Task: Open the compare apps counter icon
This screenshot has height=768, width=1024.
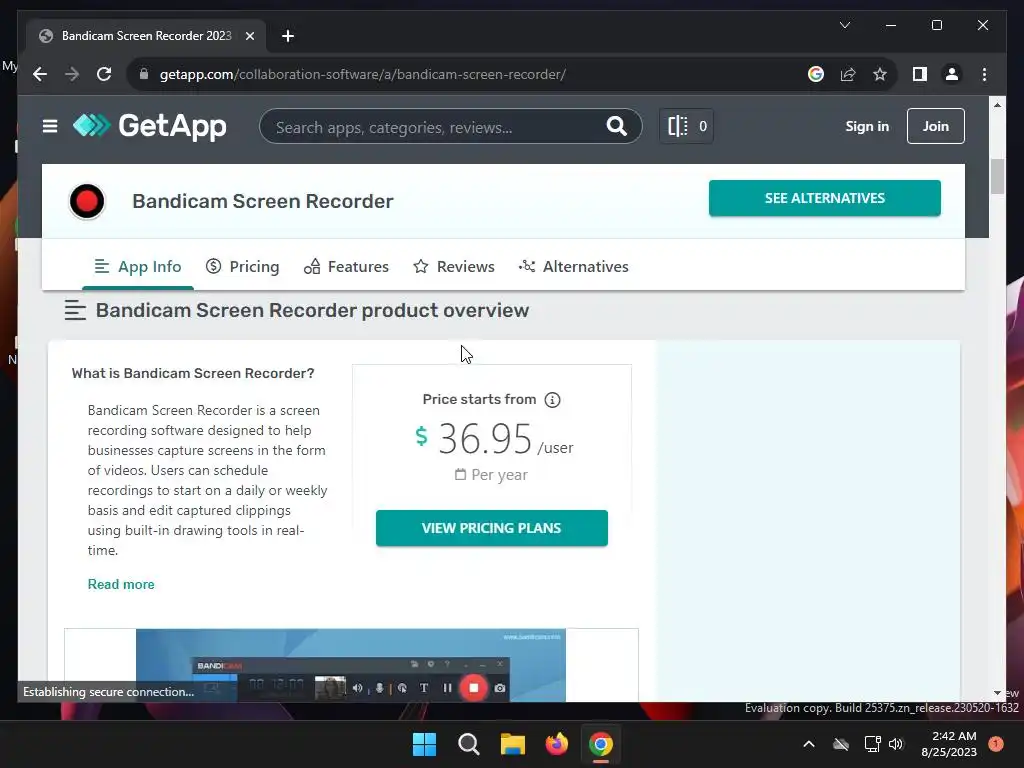Action: [x=686, y=126]
